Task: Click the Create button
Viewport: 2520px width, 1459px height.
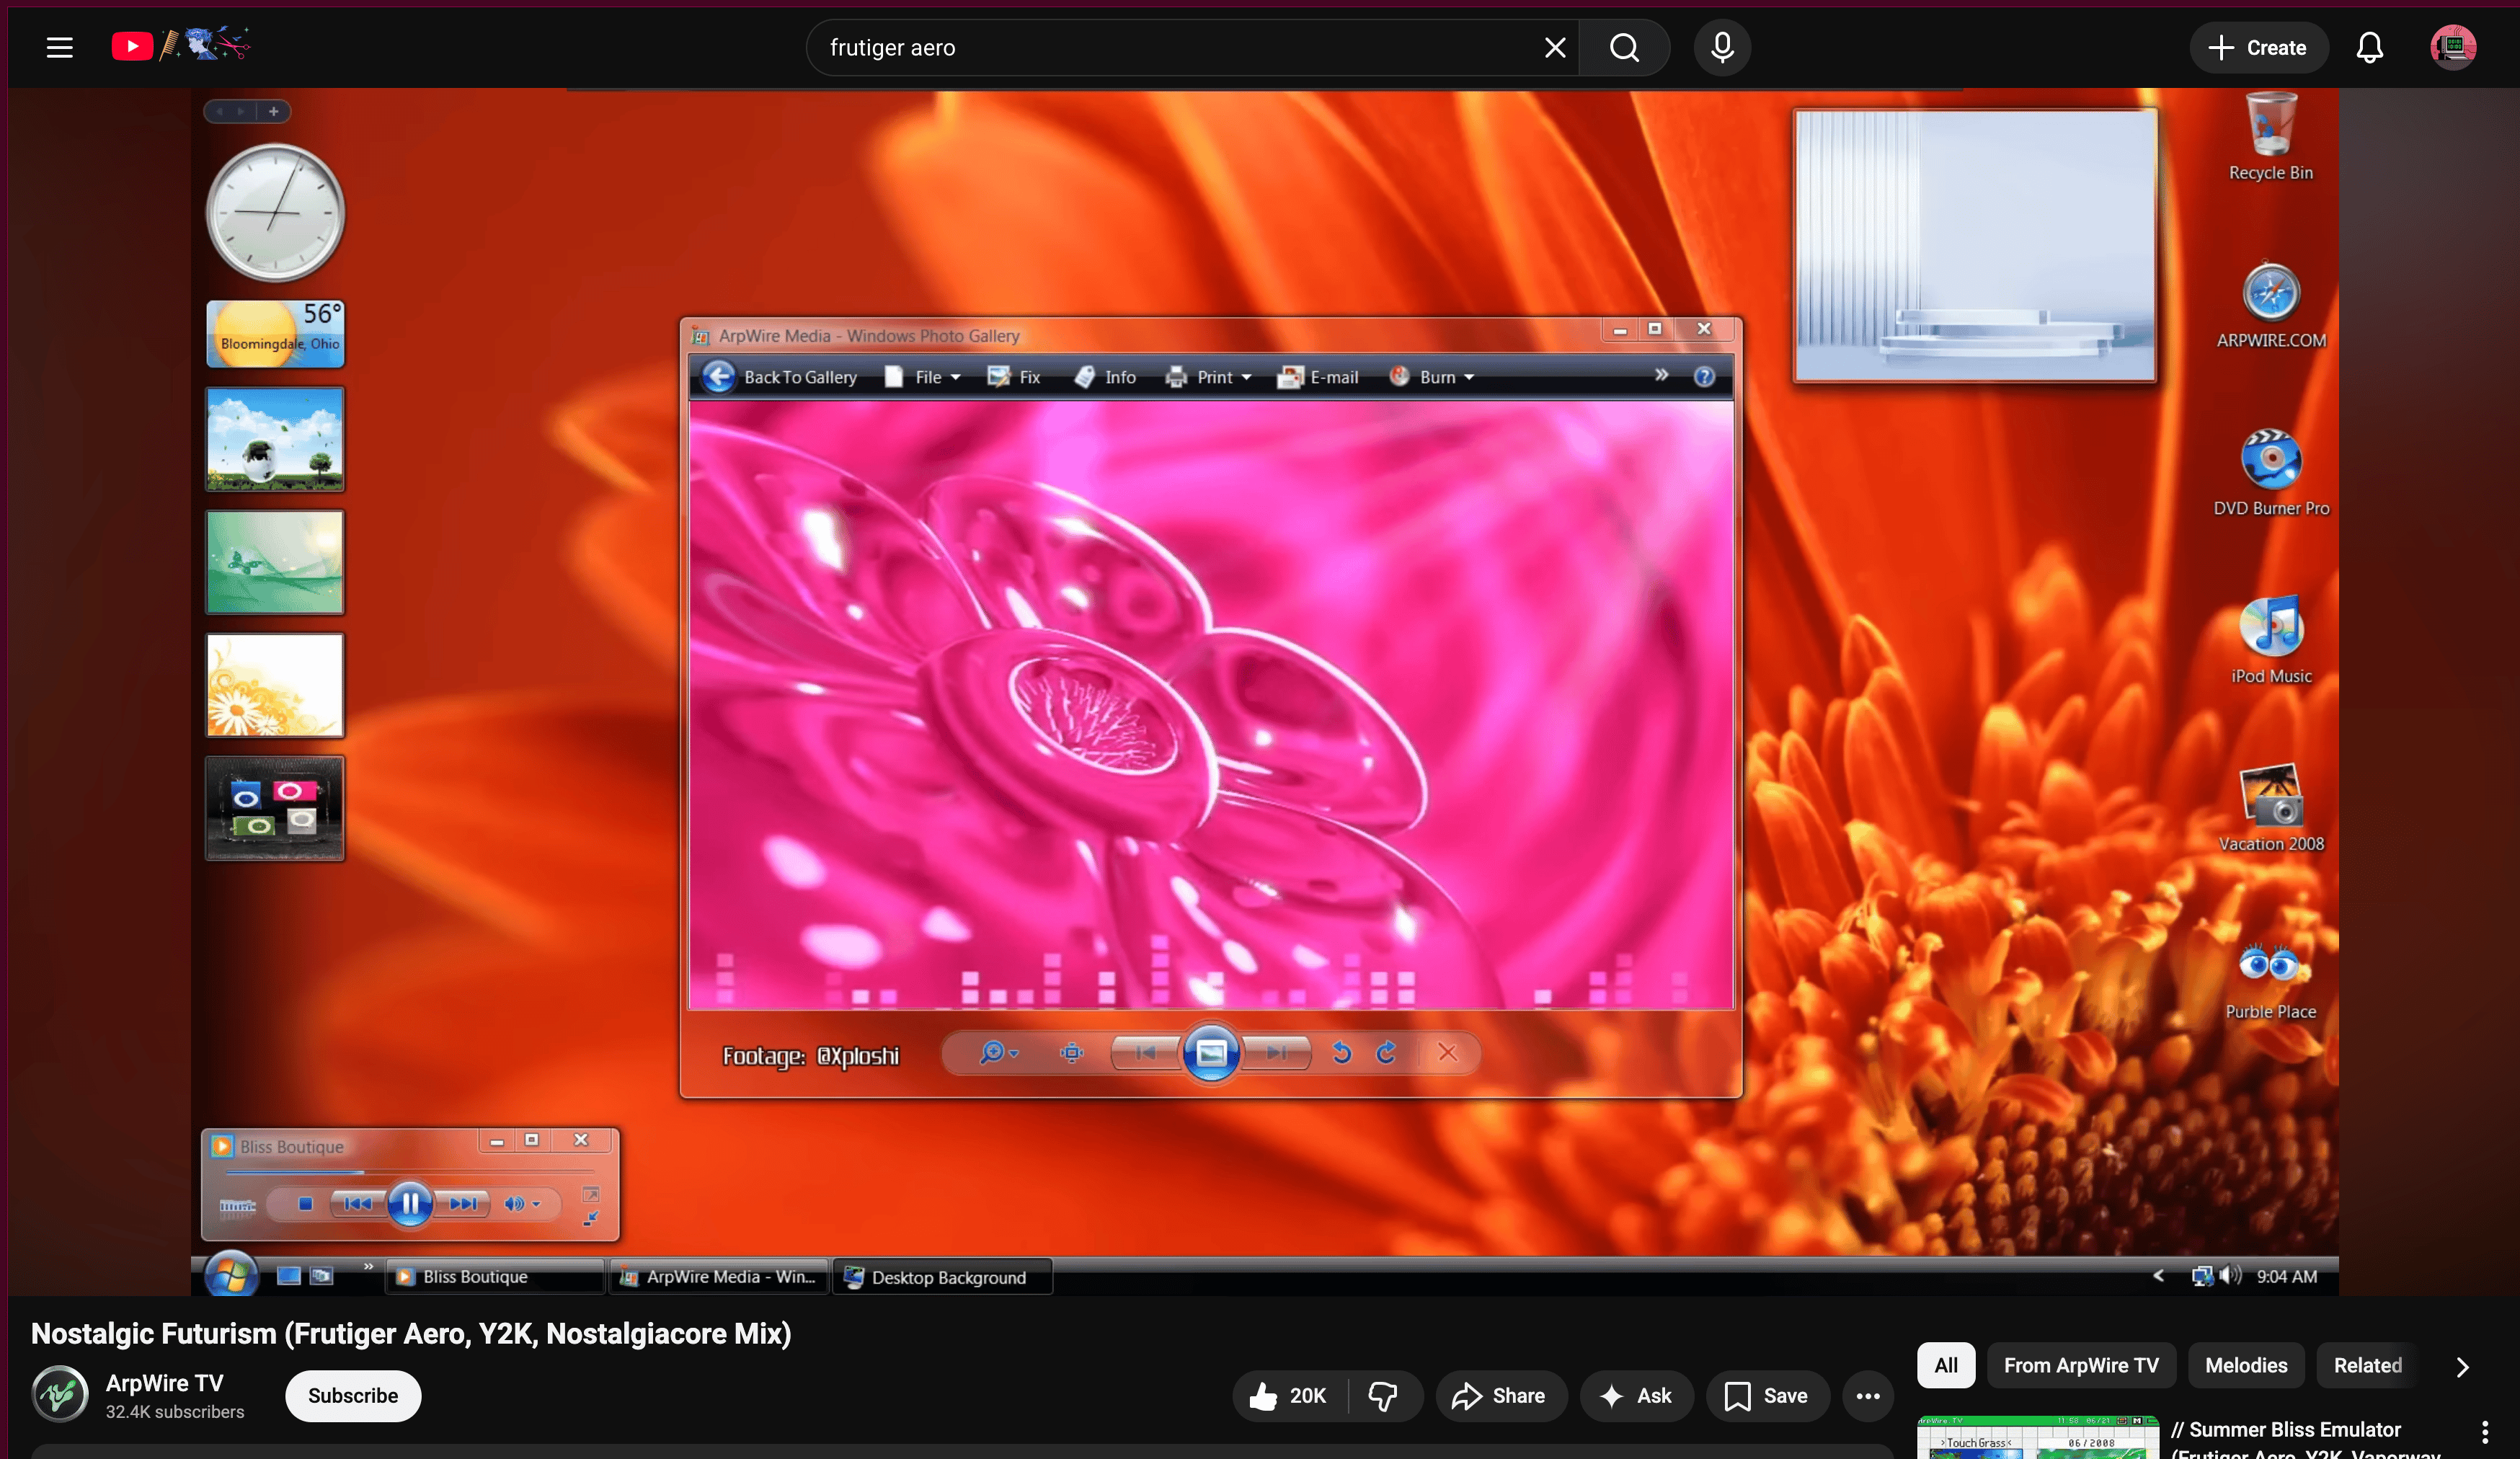Action: (2258, 47)
